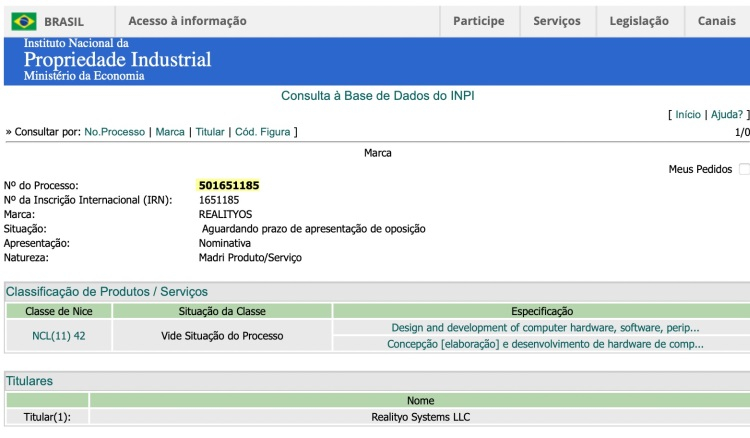Expand the 'Concepção [elaboração]' specification text
The height and width of the screenshot is (438, 750).
pos(545,344)
